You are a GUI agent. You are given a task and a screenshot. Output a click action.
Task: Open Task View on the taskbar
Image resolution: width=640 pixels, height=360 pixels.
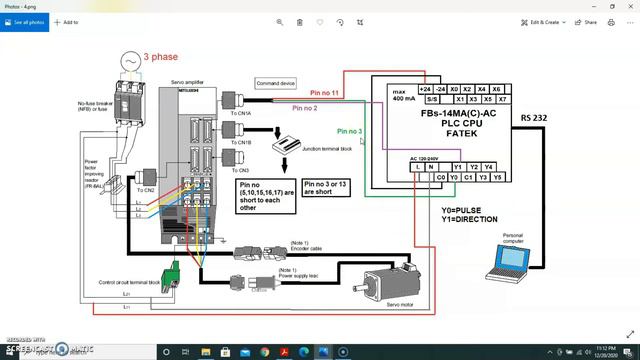coord(185,352)
